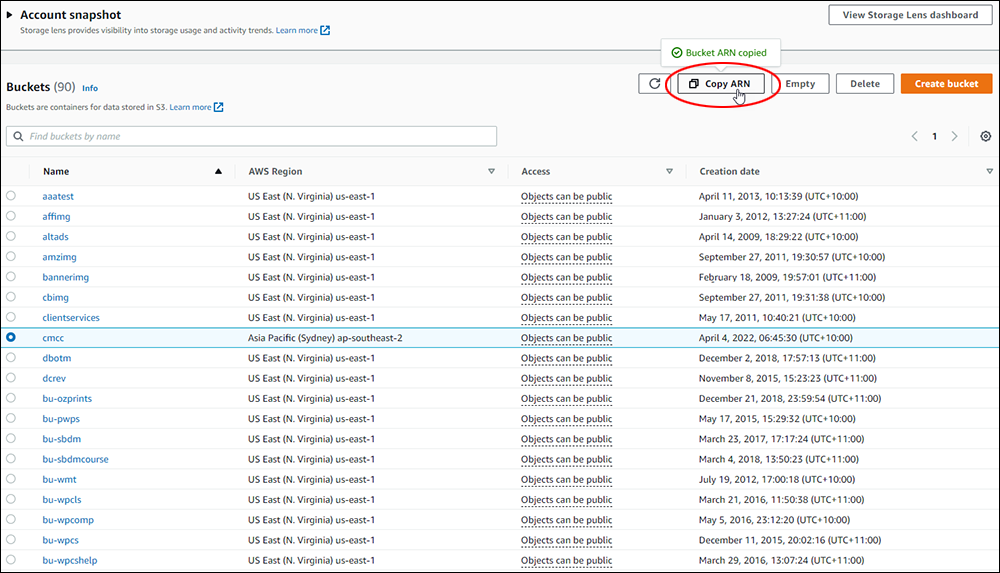The image size is (1000, 573).
Task: Open the bu-ozprints bucket
Action: pos(67,399)
